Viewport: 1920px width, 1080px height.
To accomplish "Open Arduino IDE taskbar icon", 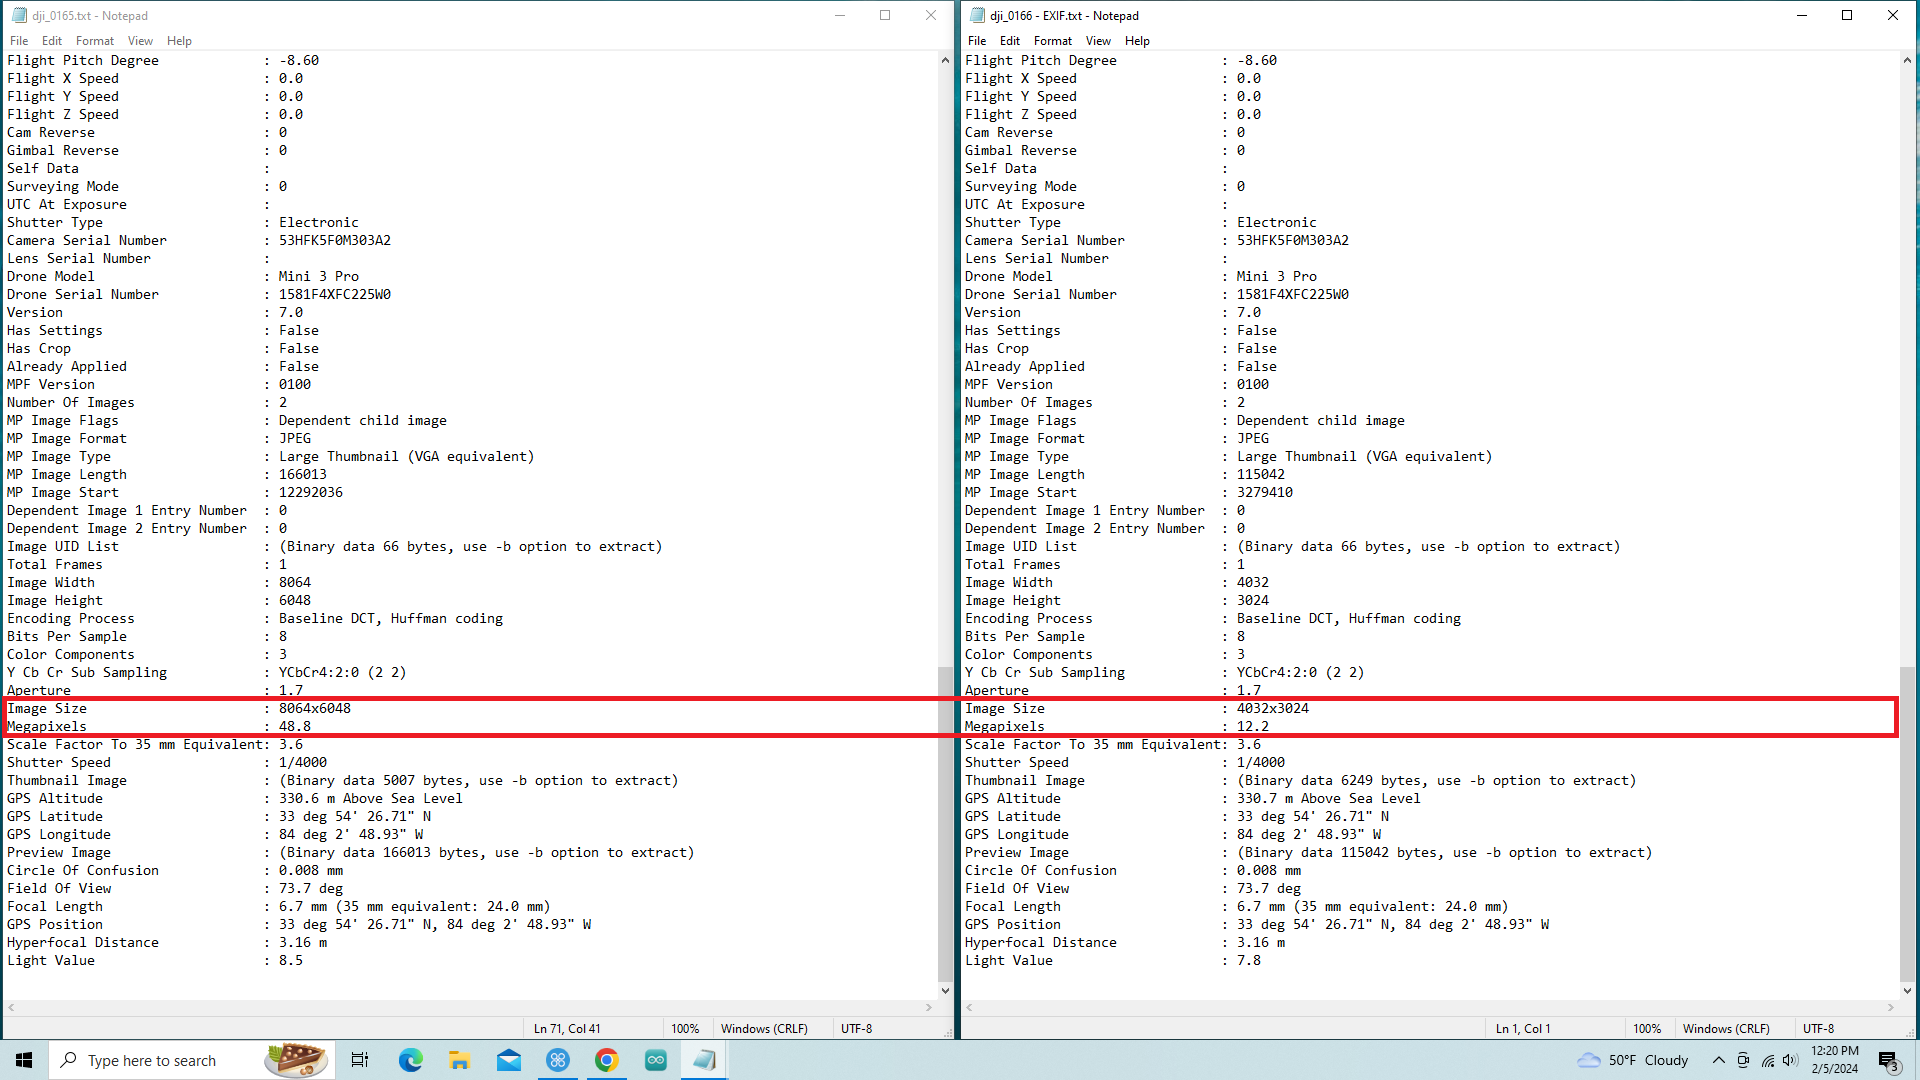I will tap(655, 1060).
